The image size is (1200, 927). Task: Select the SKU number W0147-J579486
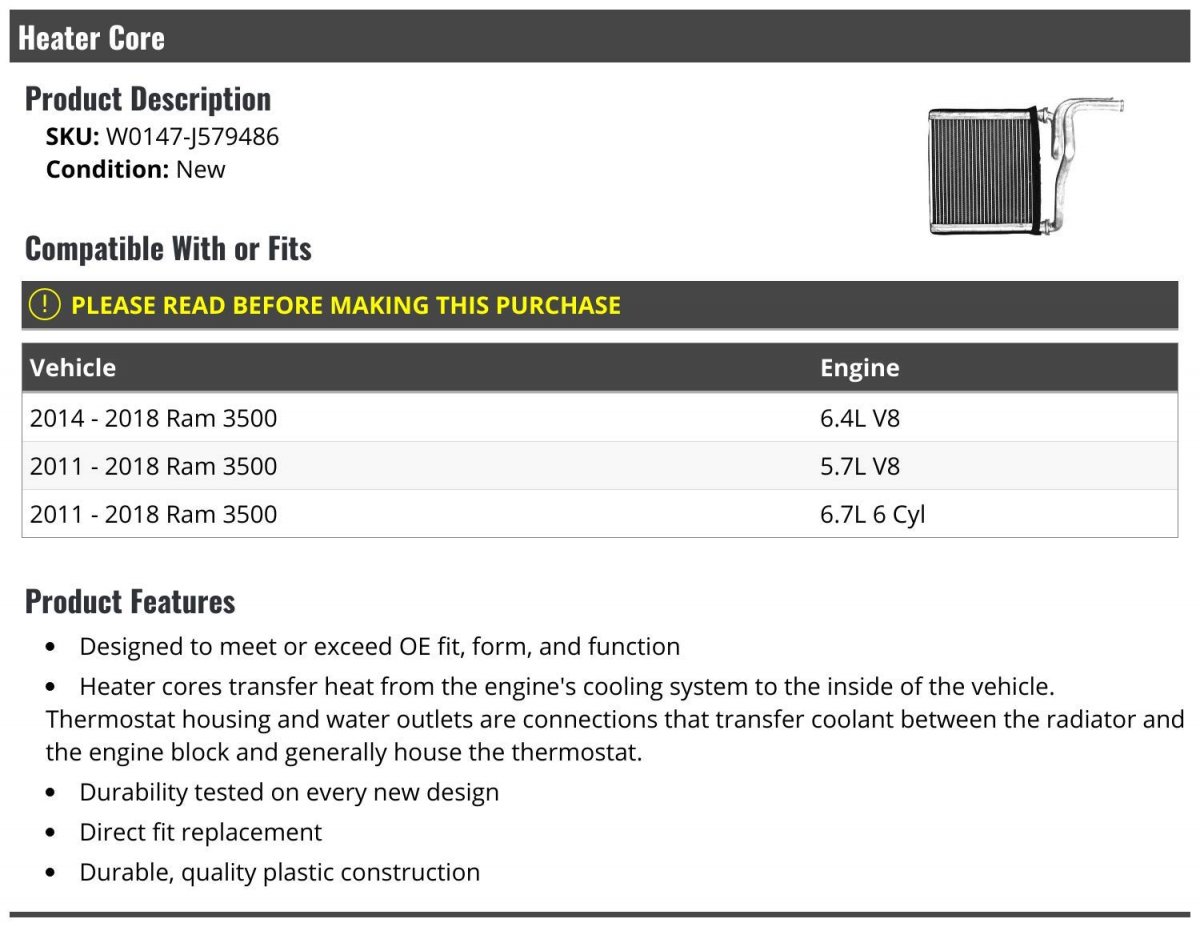(192, 137)
